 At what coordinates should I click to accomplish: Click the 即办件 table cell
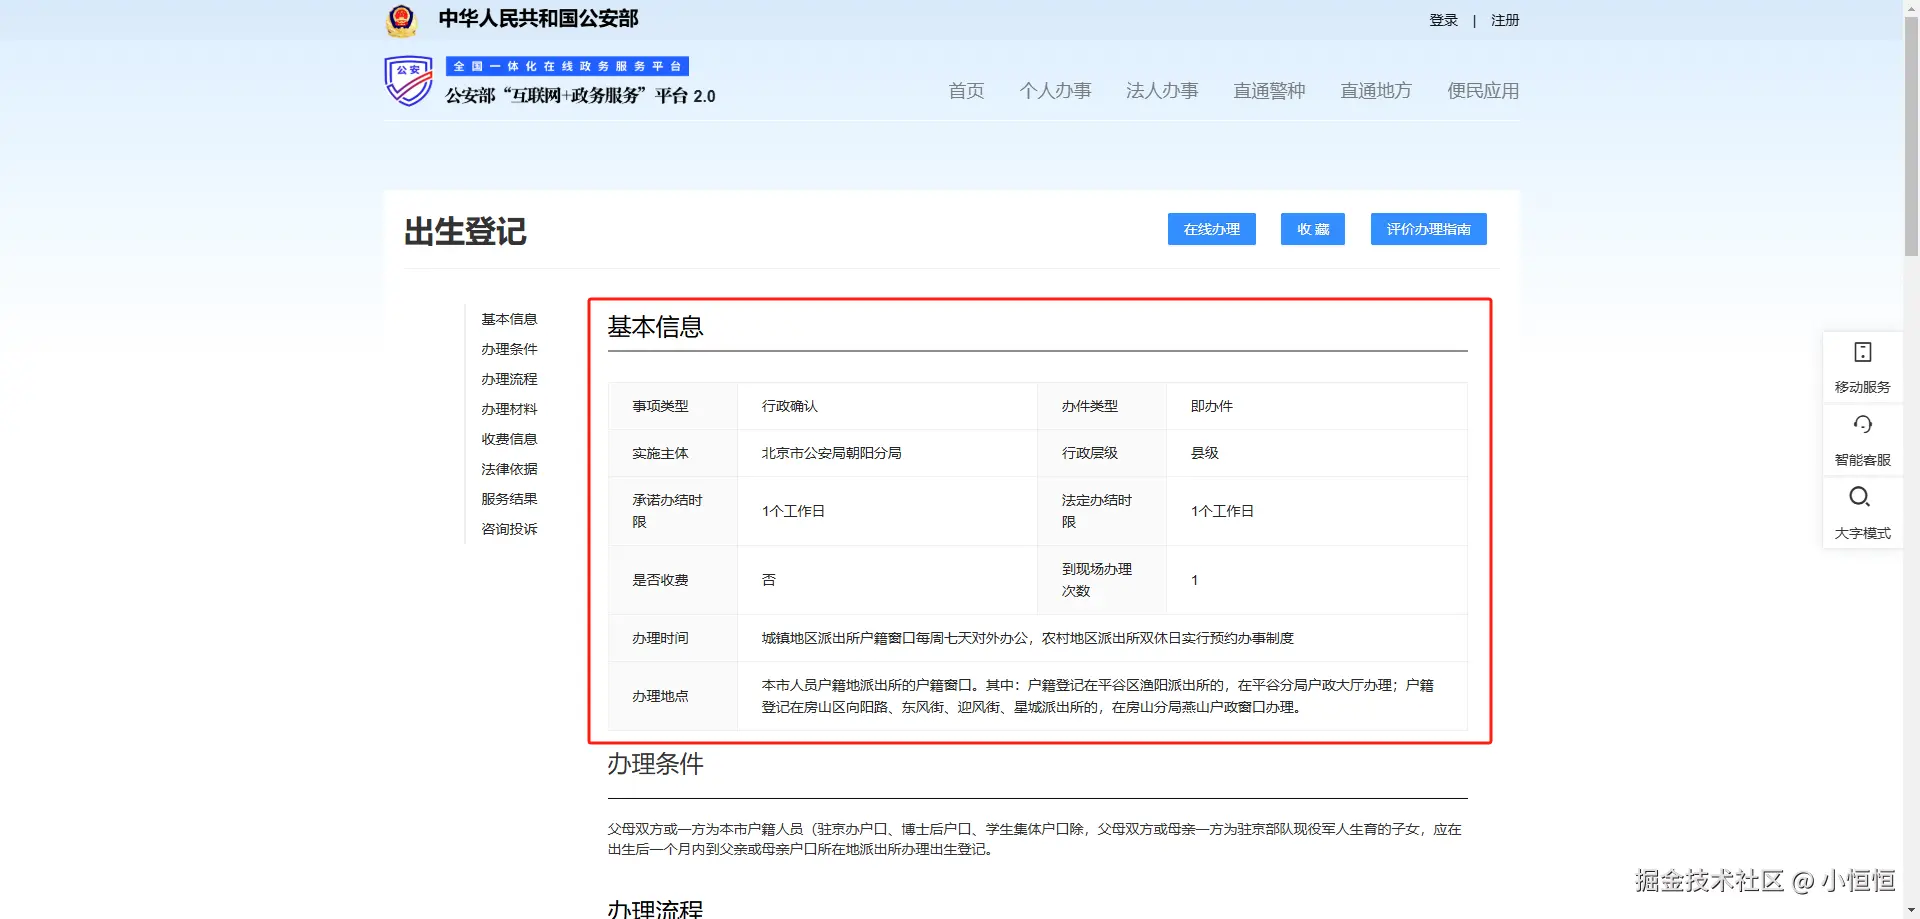(1316, 406)
